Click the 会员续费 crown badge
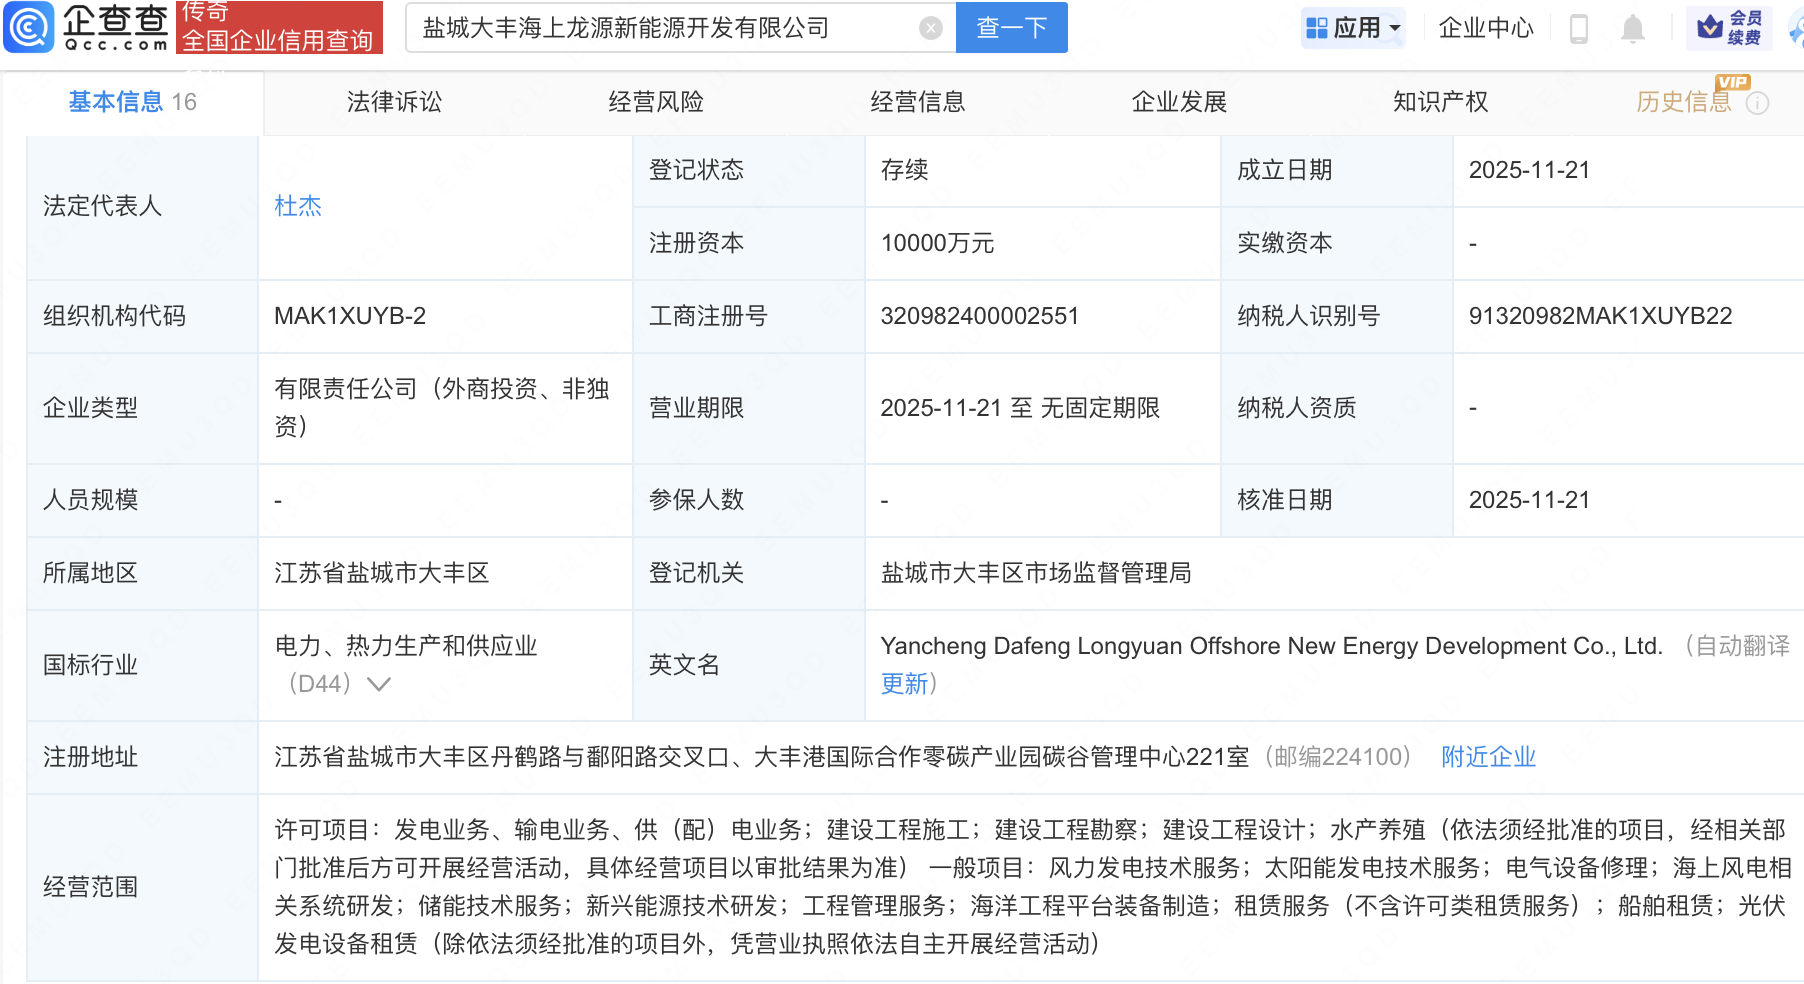 (1729, 28)
